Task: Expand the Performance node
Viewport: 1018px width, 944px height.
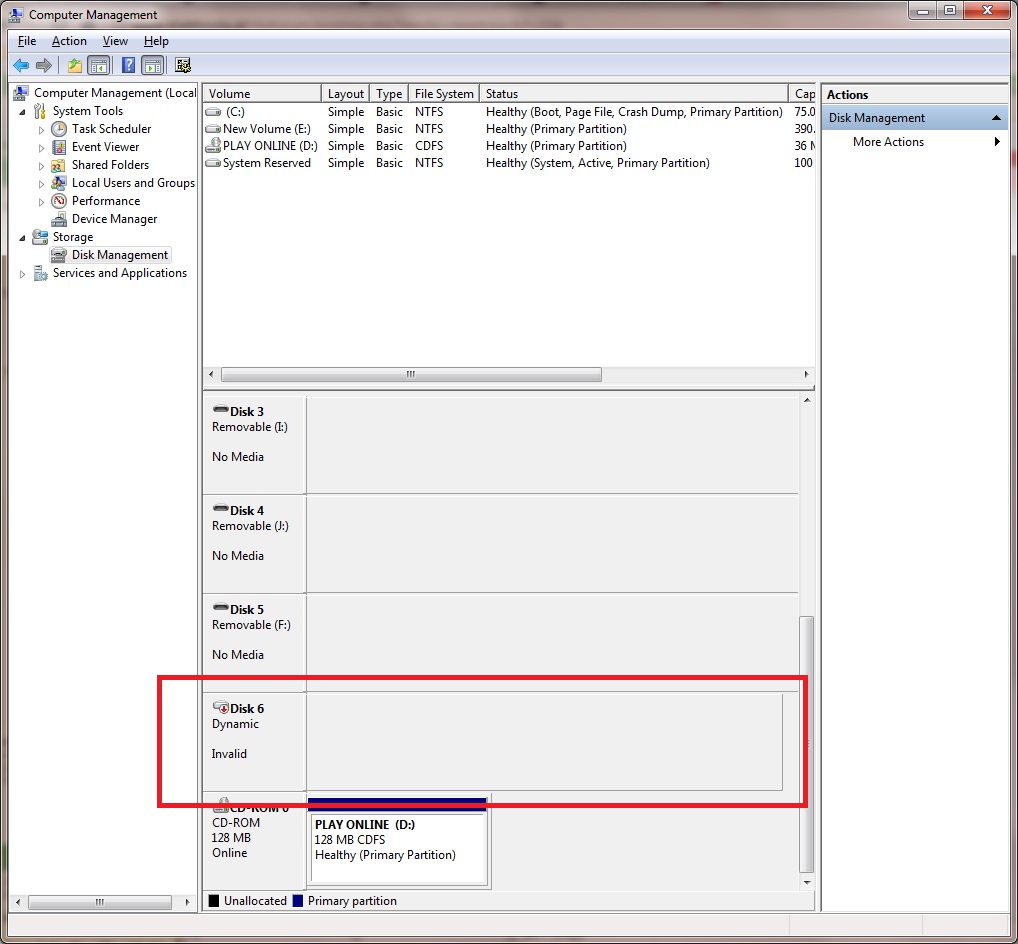Action: coord(41,202)
